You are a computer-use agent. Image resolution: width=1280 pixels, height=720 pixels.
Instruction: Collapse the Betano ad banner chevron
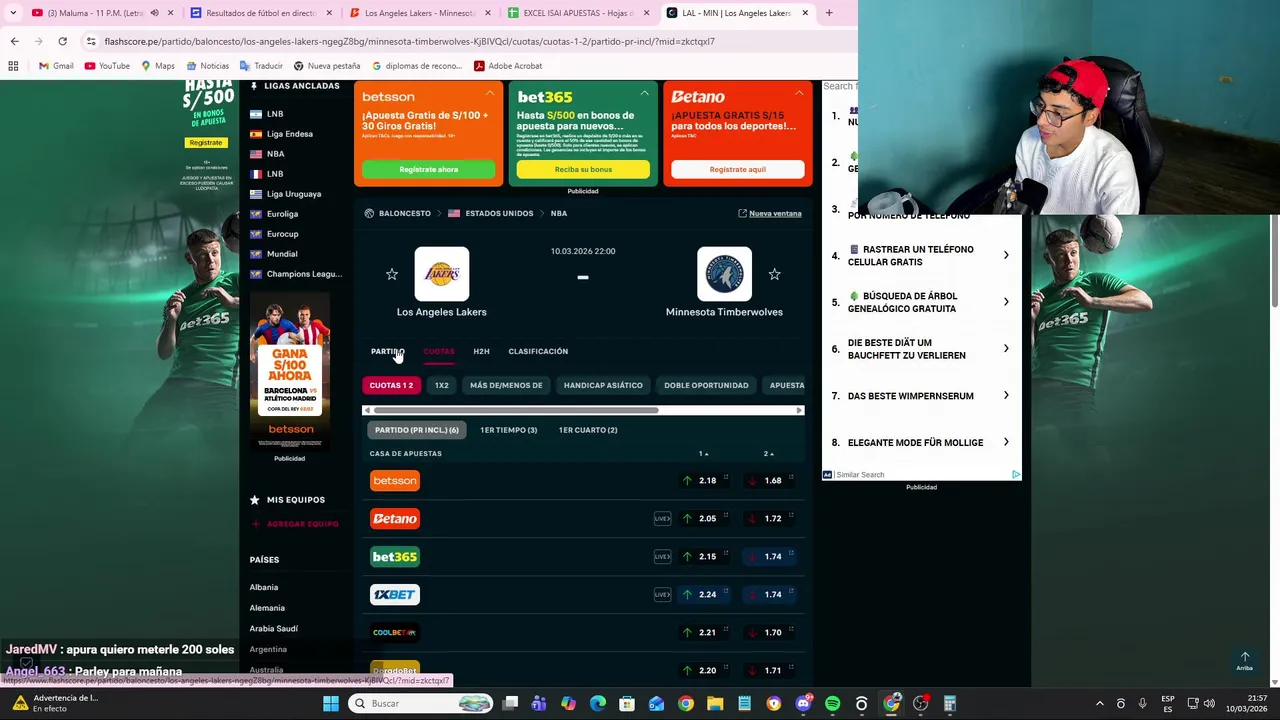pos(799,93)
